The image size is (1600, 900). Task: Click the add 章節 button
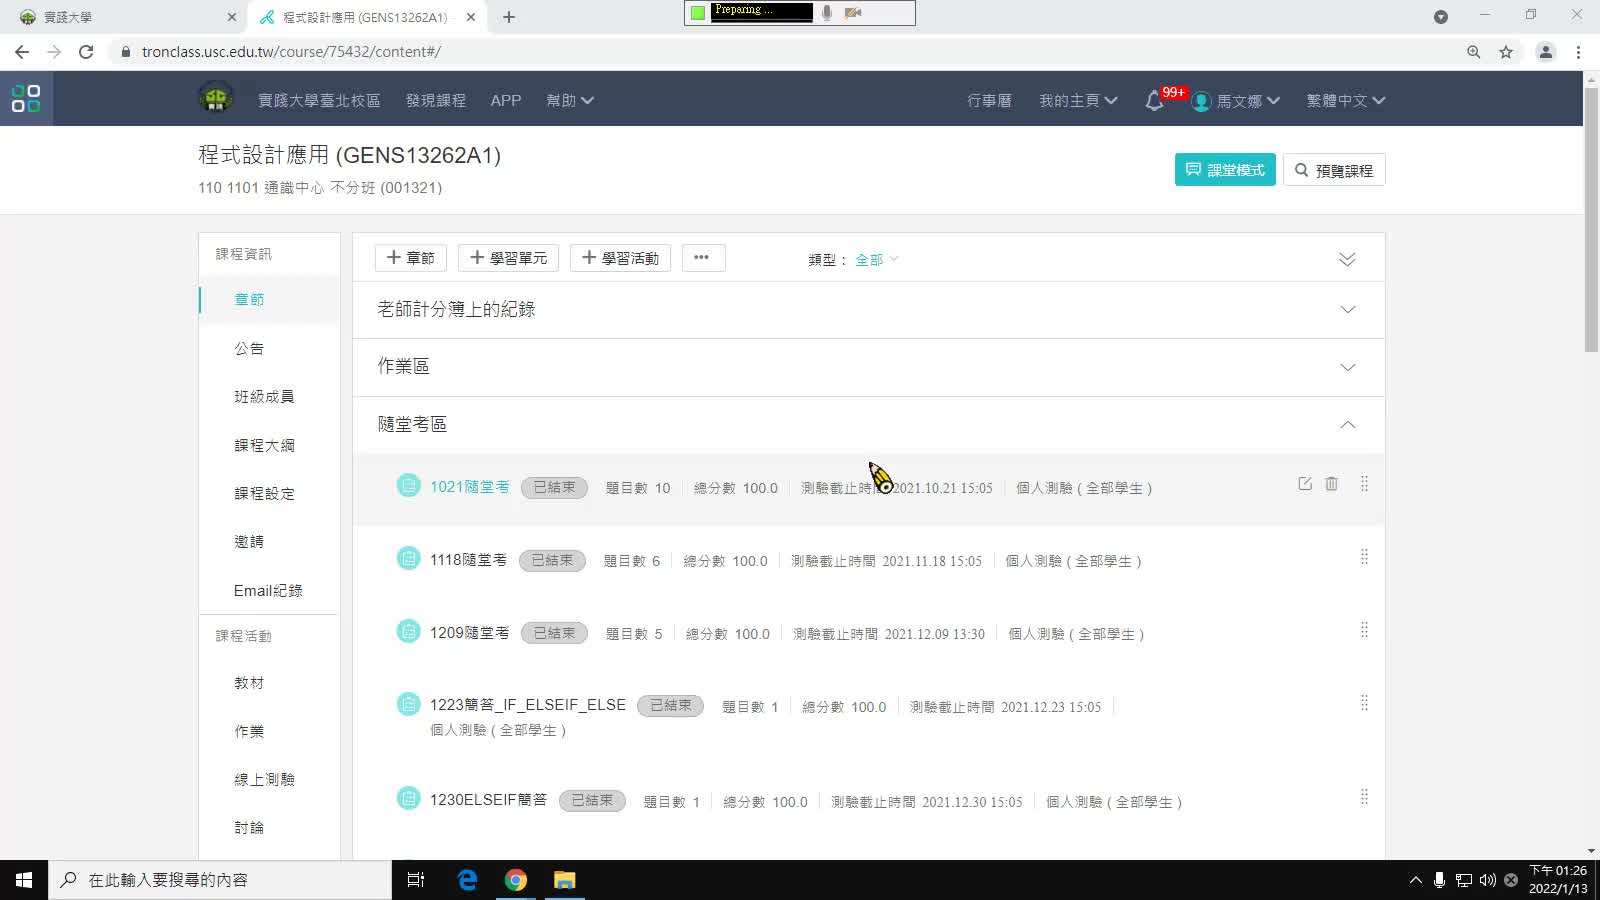pyautogui.click(x=410, y=258)
